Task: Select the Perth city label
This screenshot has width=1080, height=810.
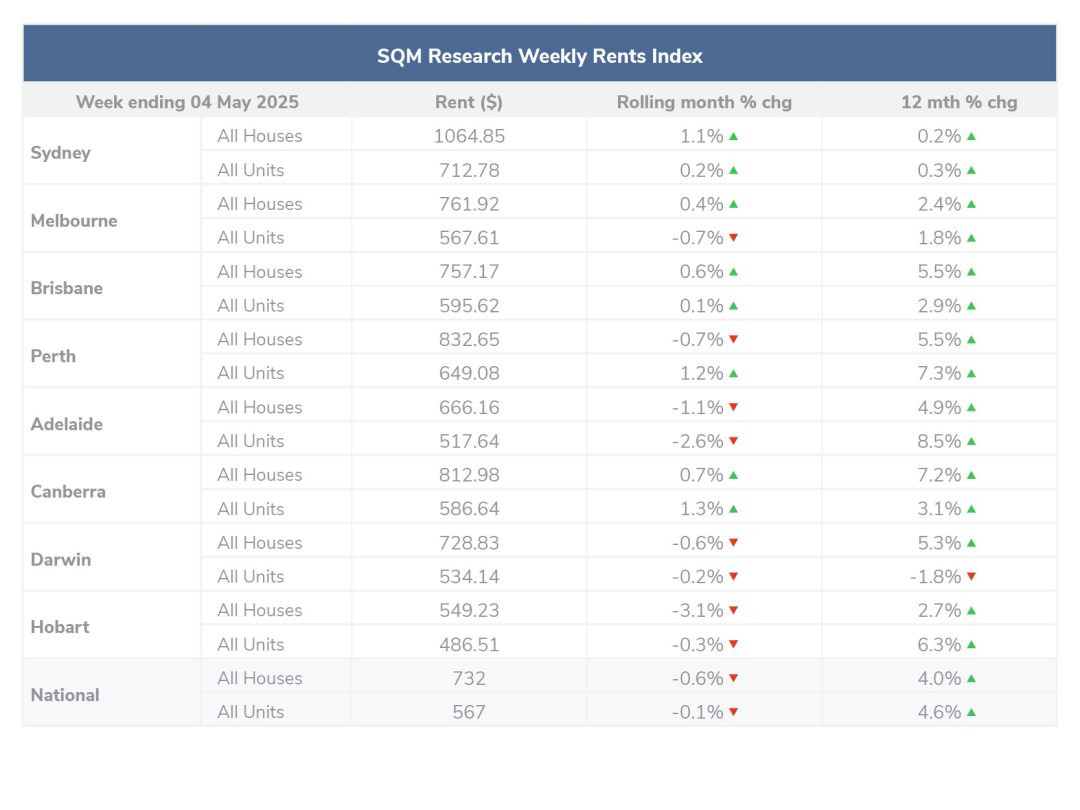Action: (53, 356)
